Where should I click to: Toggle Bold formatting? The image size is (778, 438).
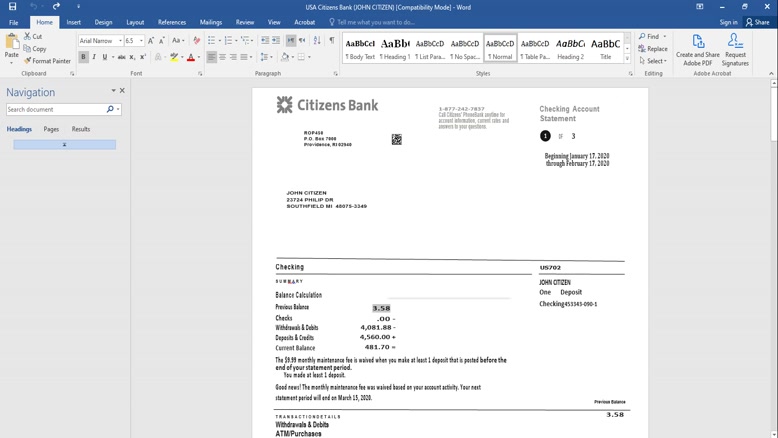coord(83,57)
